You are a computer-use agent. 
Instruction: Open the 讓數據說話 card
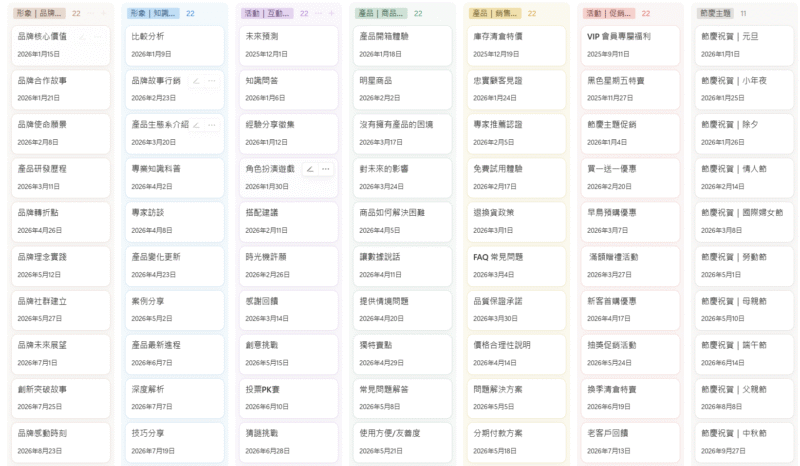tap(403, 266)
